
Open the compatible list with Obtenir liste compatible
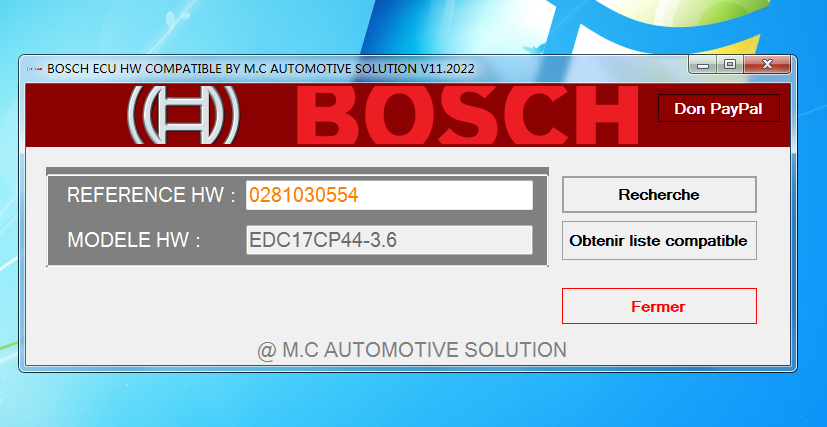659,240
